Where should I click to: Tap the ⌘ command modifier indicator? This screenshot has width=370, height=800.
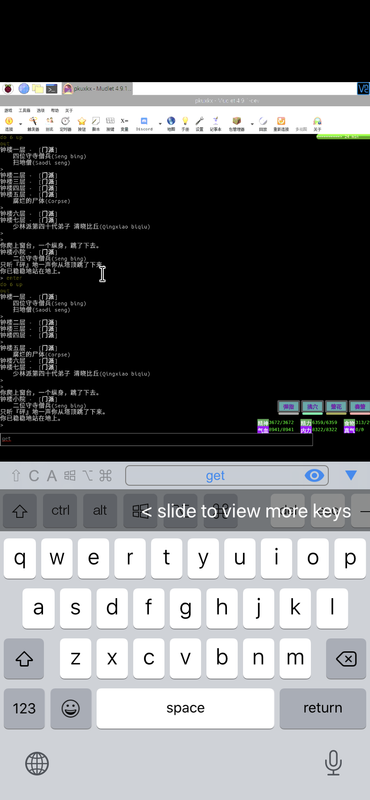tap(105, 476)
